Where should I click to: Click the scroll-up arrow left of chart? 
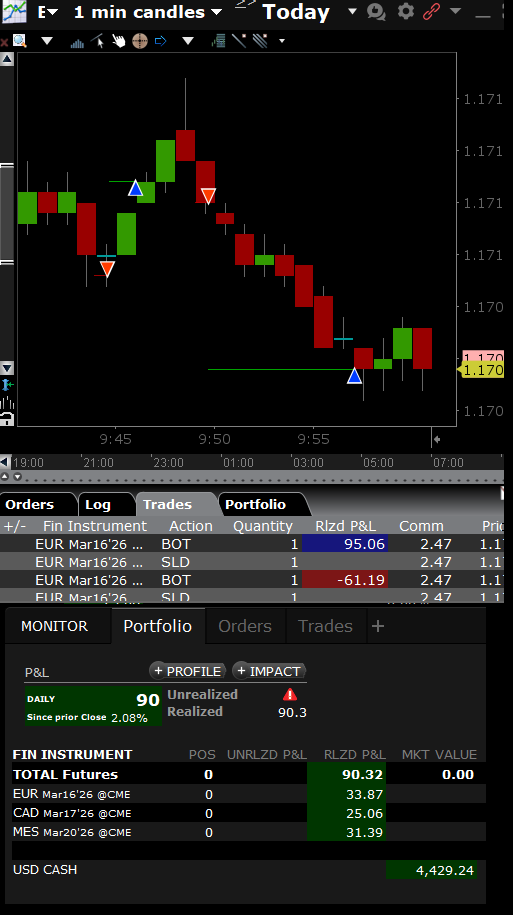(x=7, y=59)
